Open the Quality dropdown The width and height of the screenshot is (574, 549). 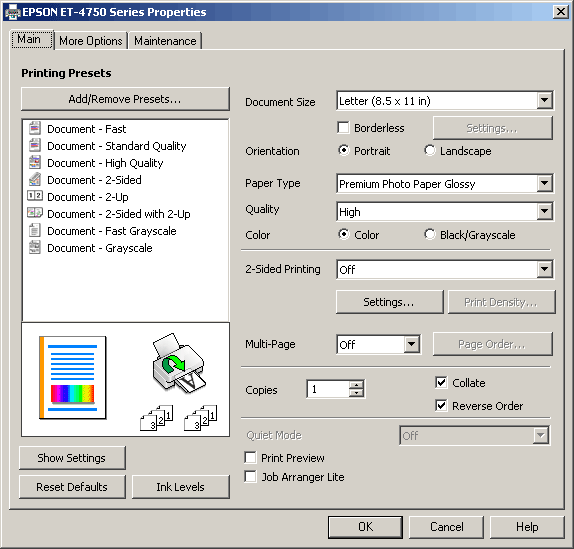[x=545, y=211]
